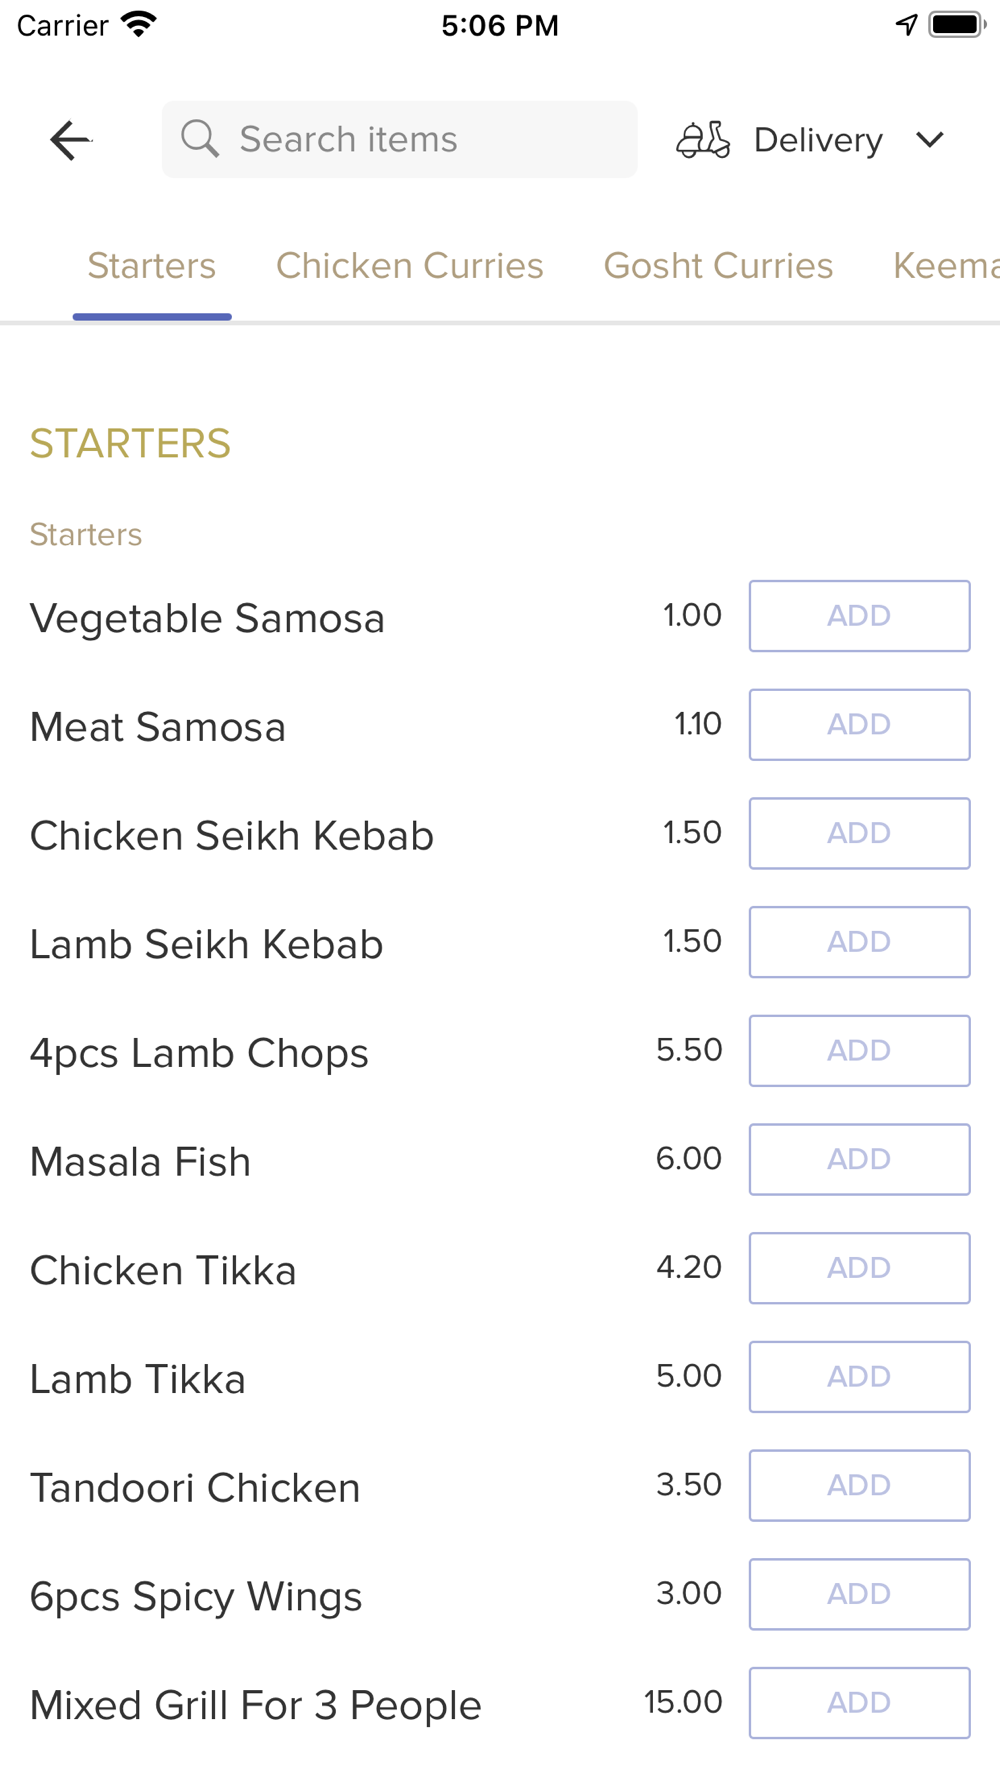
Task: Open the Gosht Curries tab
Action: 718,266
